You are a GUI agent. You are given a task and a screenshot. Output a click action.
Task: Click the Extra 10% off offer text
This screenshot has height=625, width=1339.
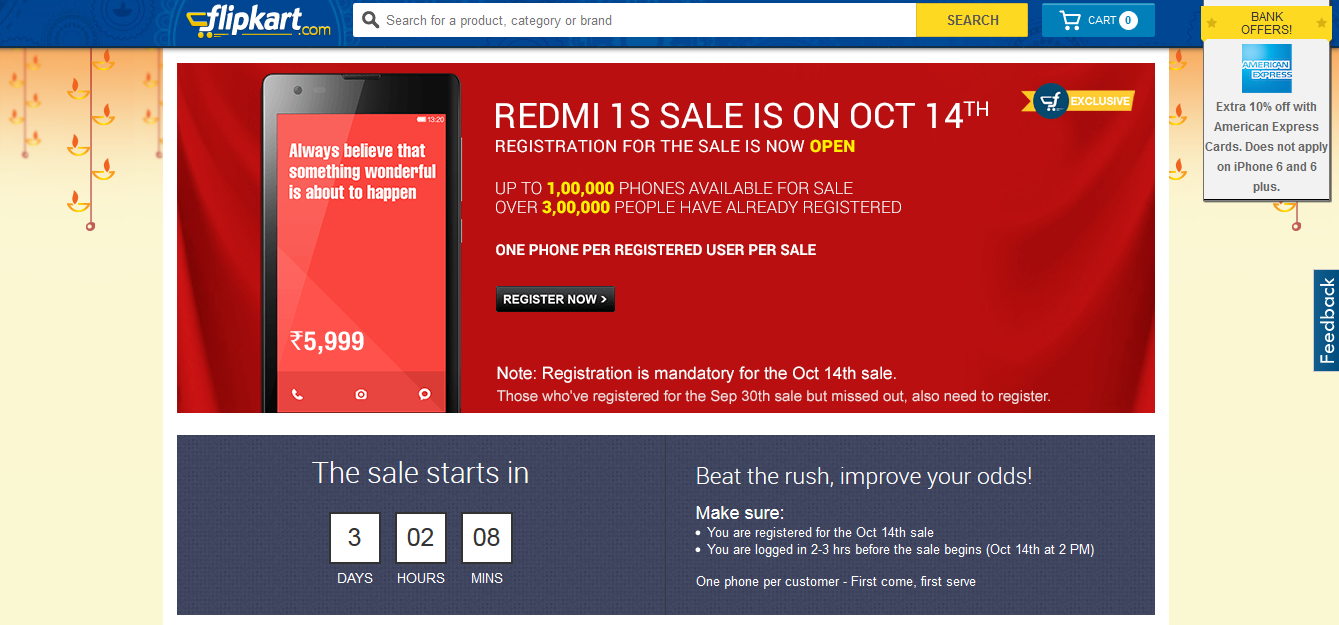point(1266,146)
